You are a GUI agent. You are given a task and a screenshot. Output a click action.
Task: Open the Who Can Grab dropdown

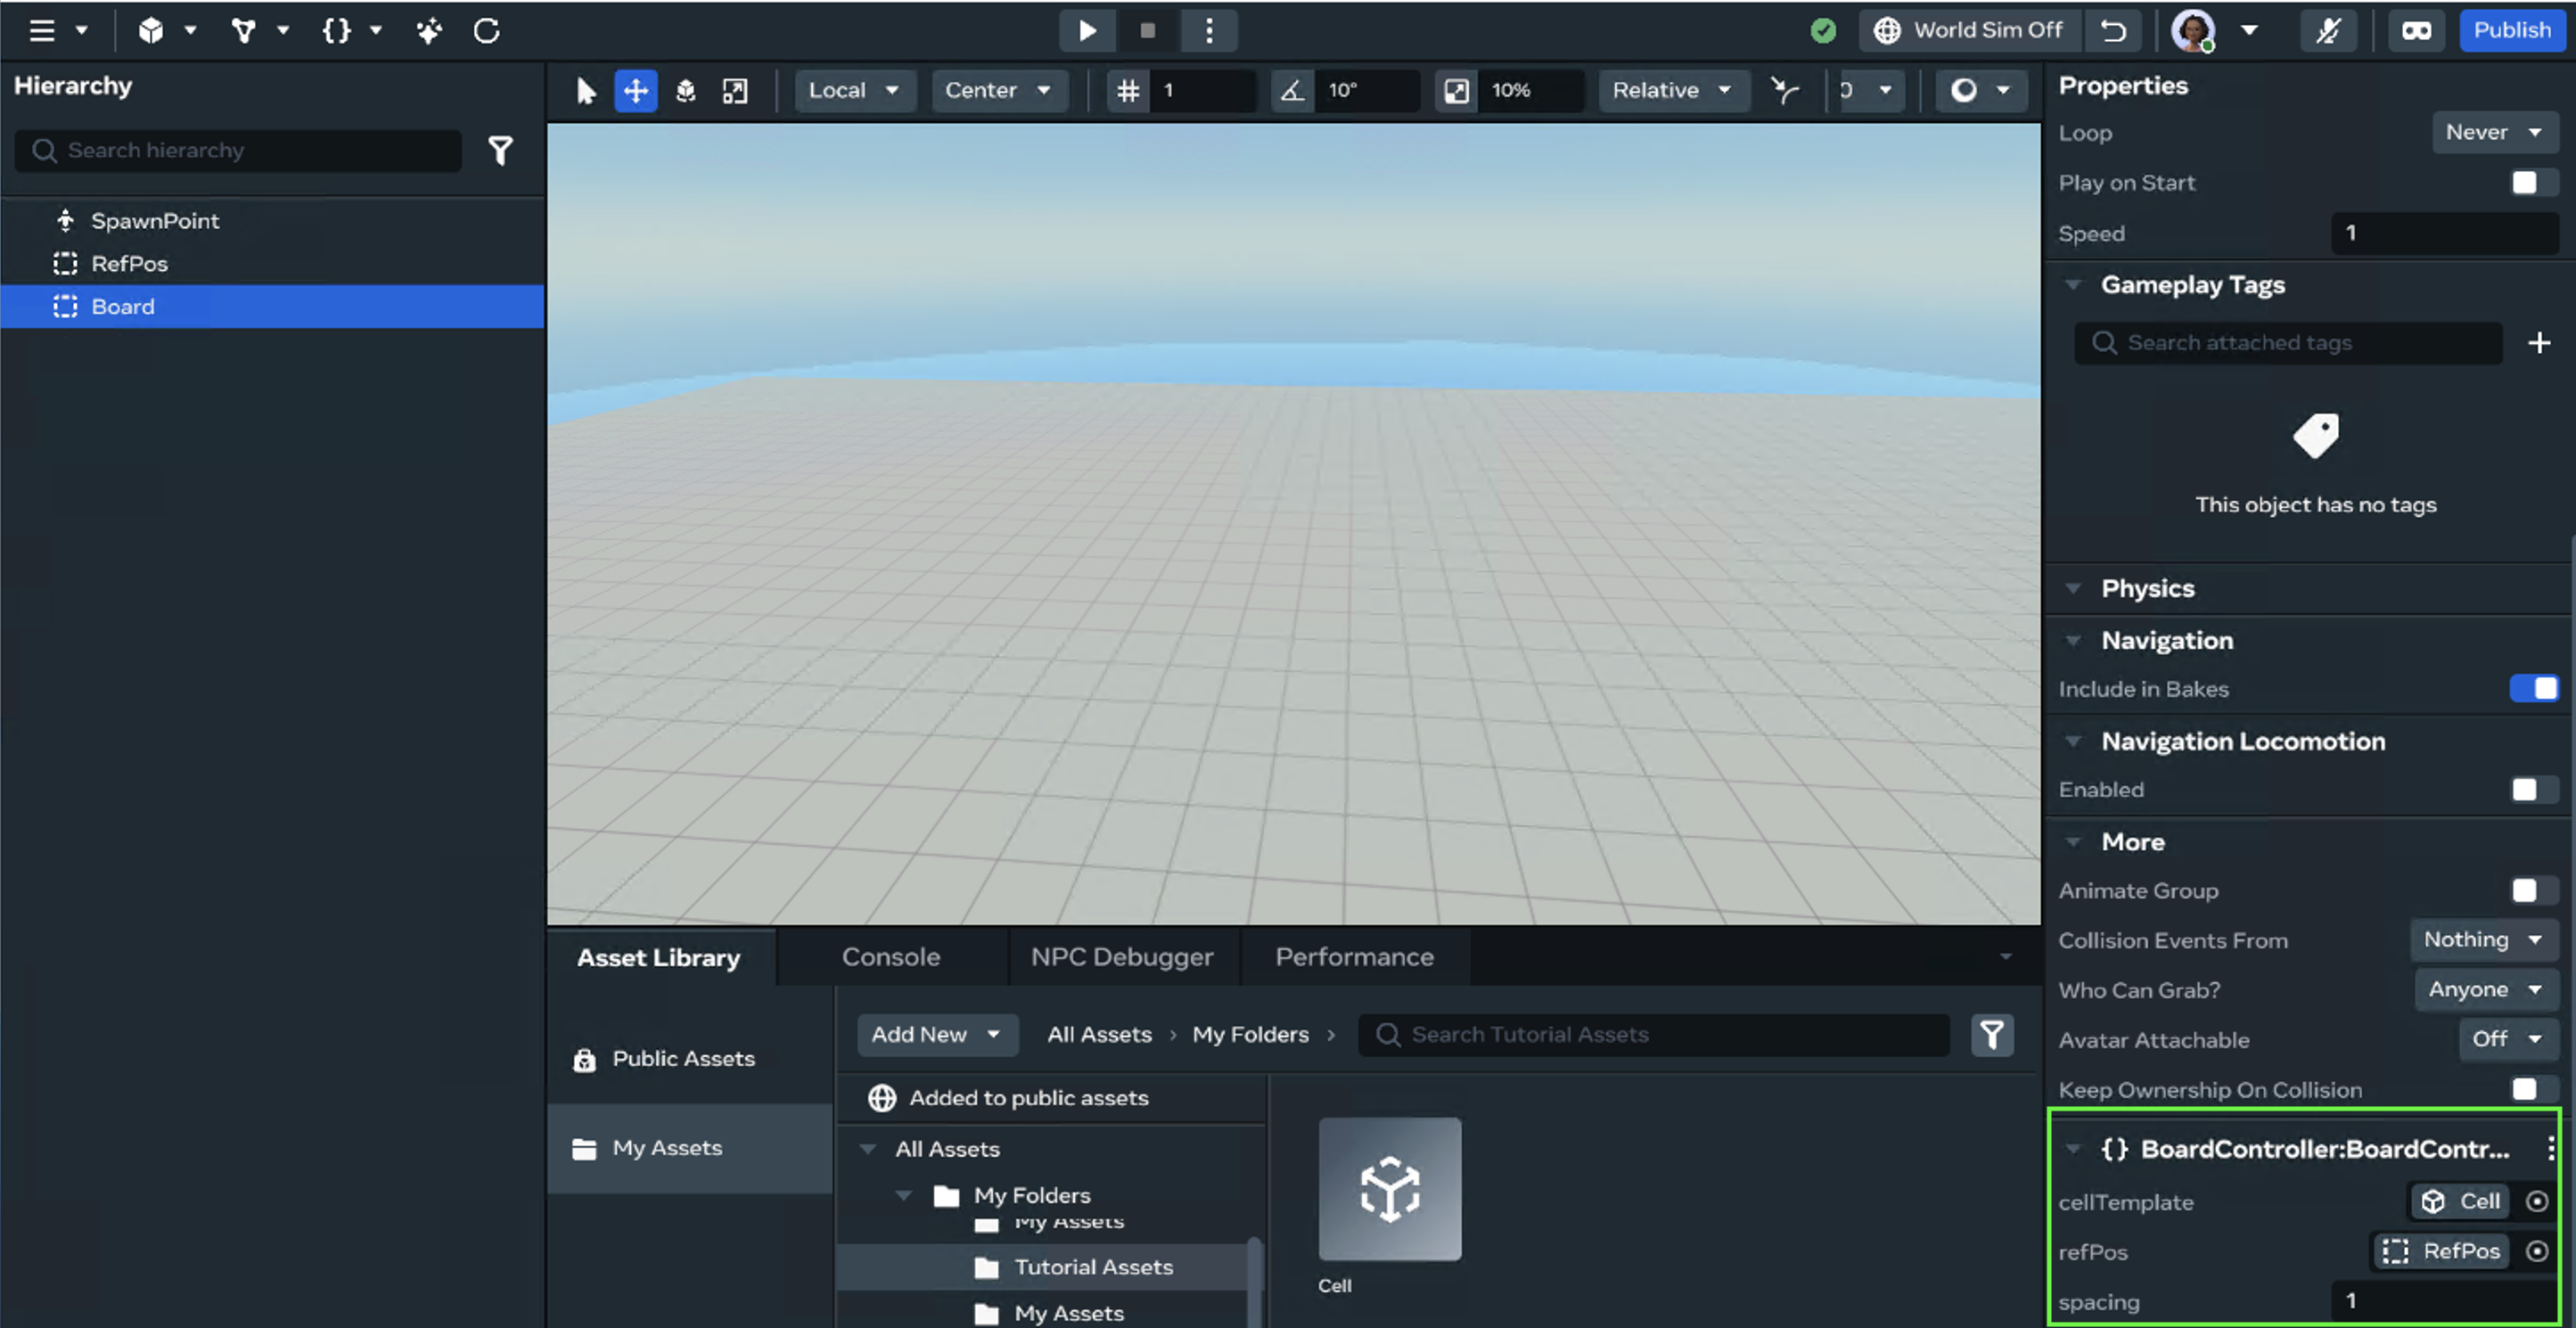(2484, 989)
